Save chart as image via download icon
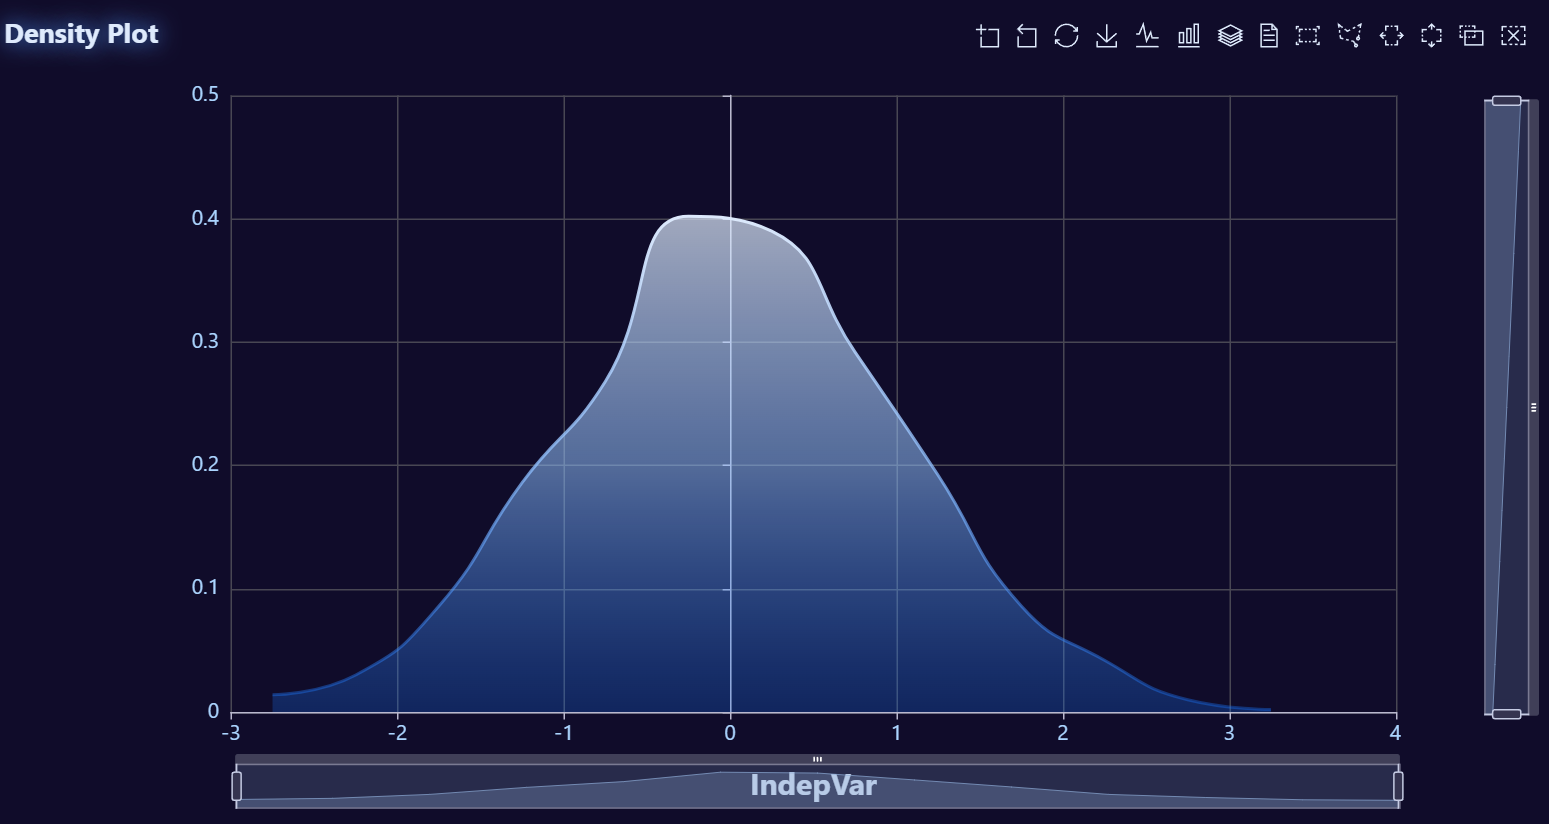The width and height of the screenshot is (1549, 824). point(1107,36)
